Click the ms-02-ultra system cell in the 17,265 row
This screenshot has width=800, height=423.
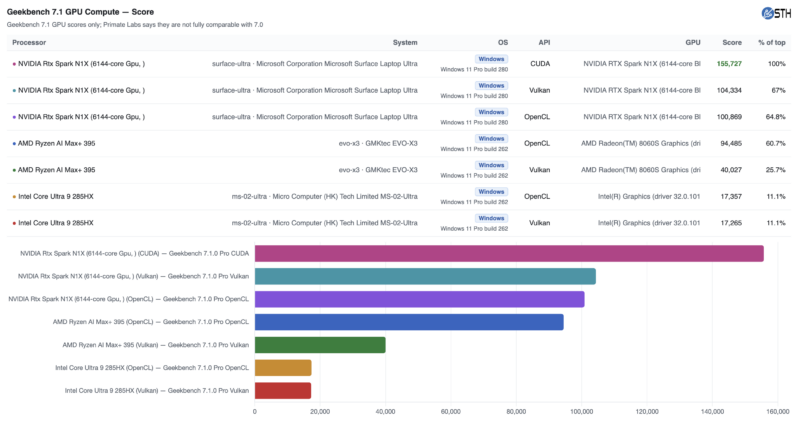(324, 223)
